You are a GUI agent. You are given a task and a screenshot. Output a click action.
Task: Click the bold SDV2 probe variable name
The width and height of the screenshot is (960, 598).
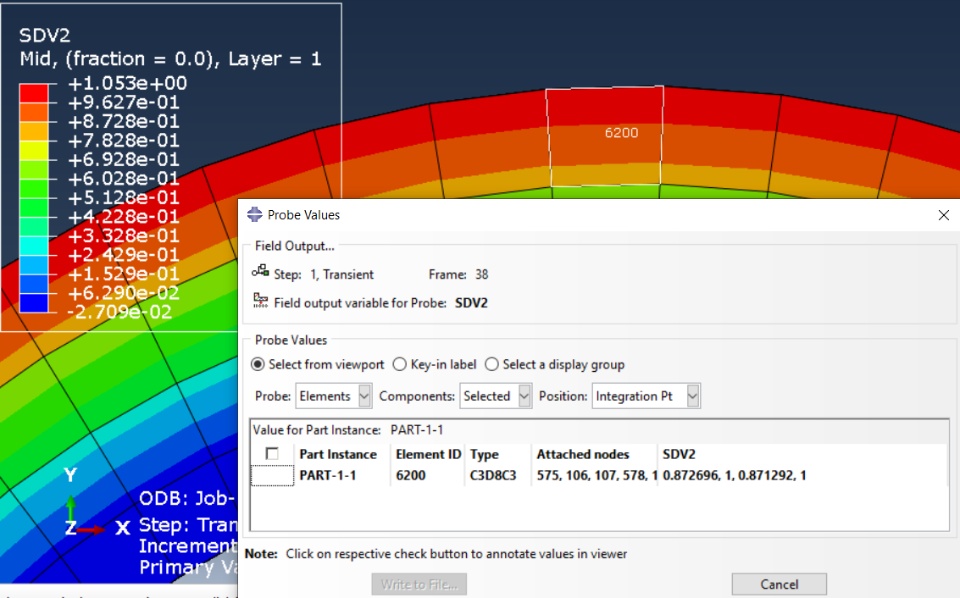(471, 303)
